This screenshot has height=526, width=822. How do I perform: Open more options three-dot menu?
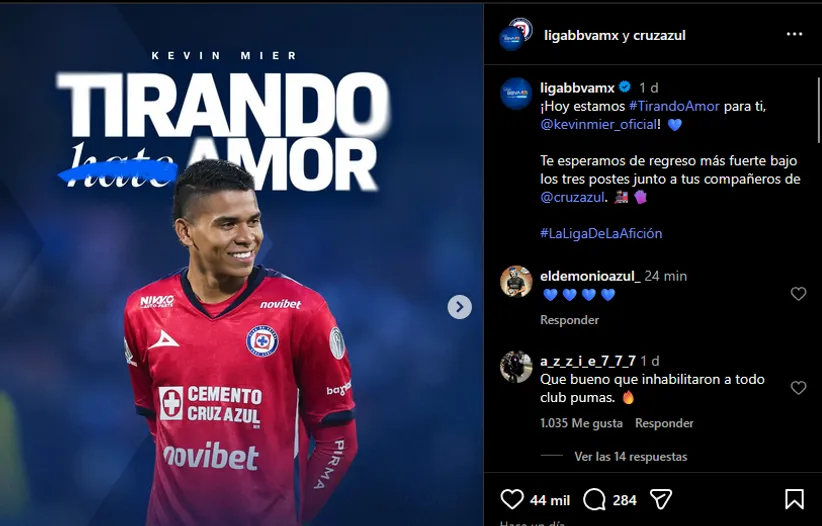794,34
